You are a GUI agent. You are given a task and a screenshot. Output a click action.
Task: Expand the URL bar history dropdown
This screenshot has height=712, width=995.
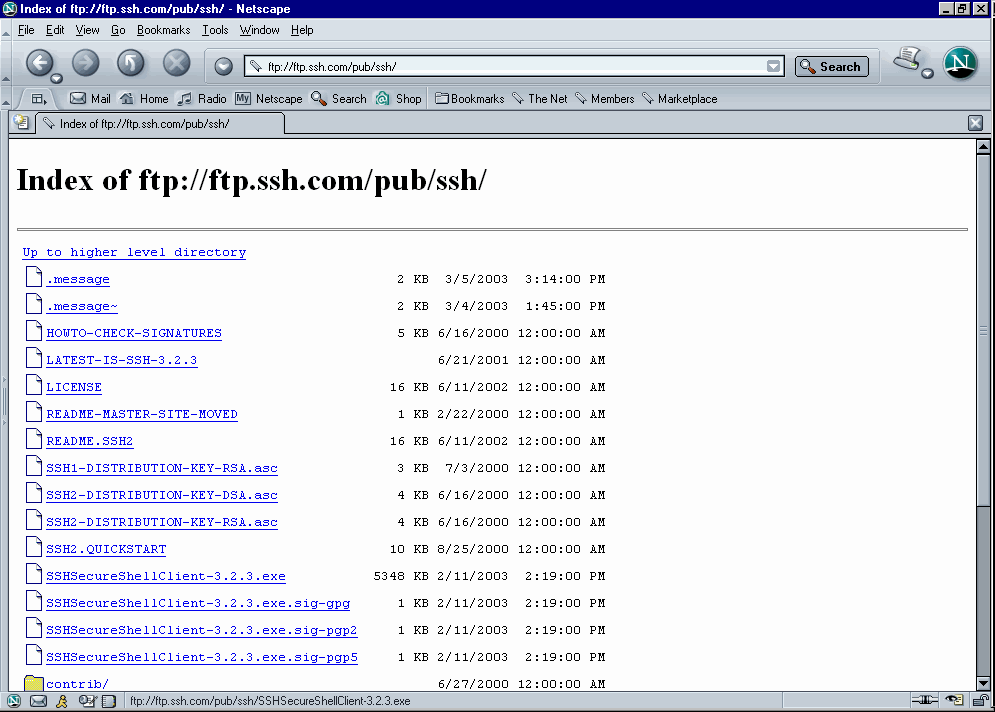[x=773, y=67]
